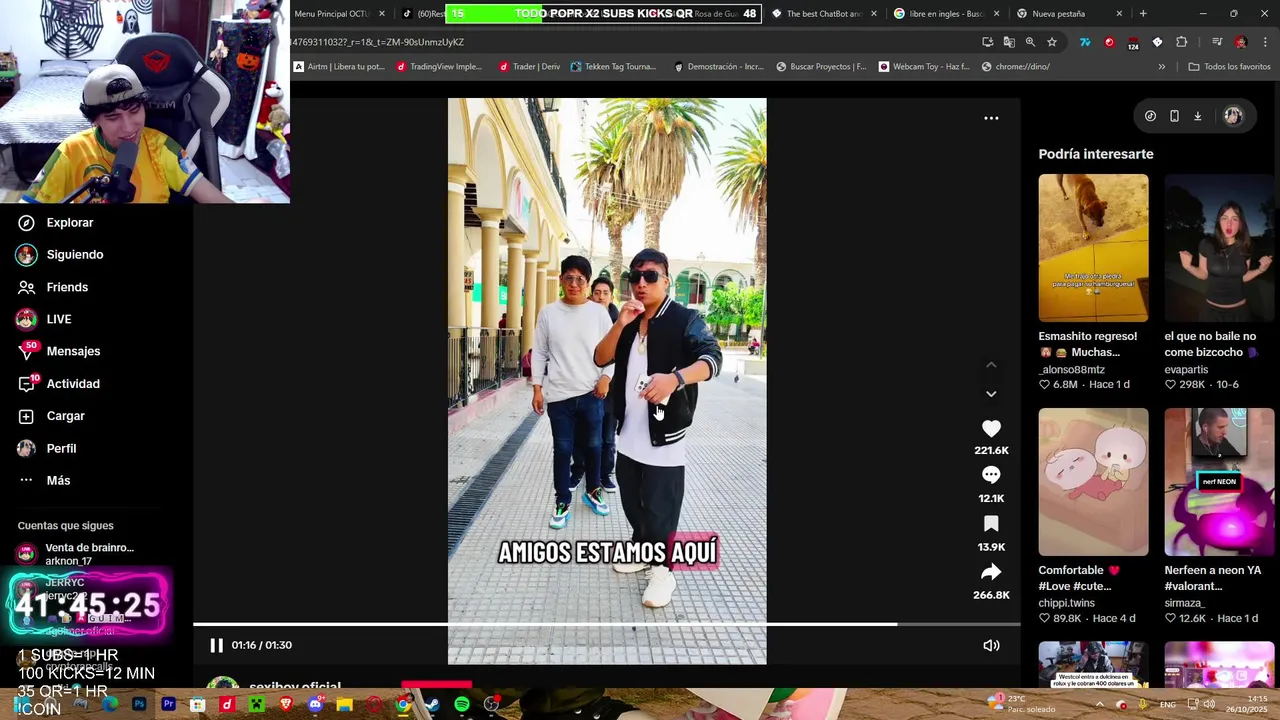Open the Esmashito regreso video thumbnail
The height and width of the screenshot is (720, 1280).
[x=1093, y=248]
